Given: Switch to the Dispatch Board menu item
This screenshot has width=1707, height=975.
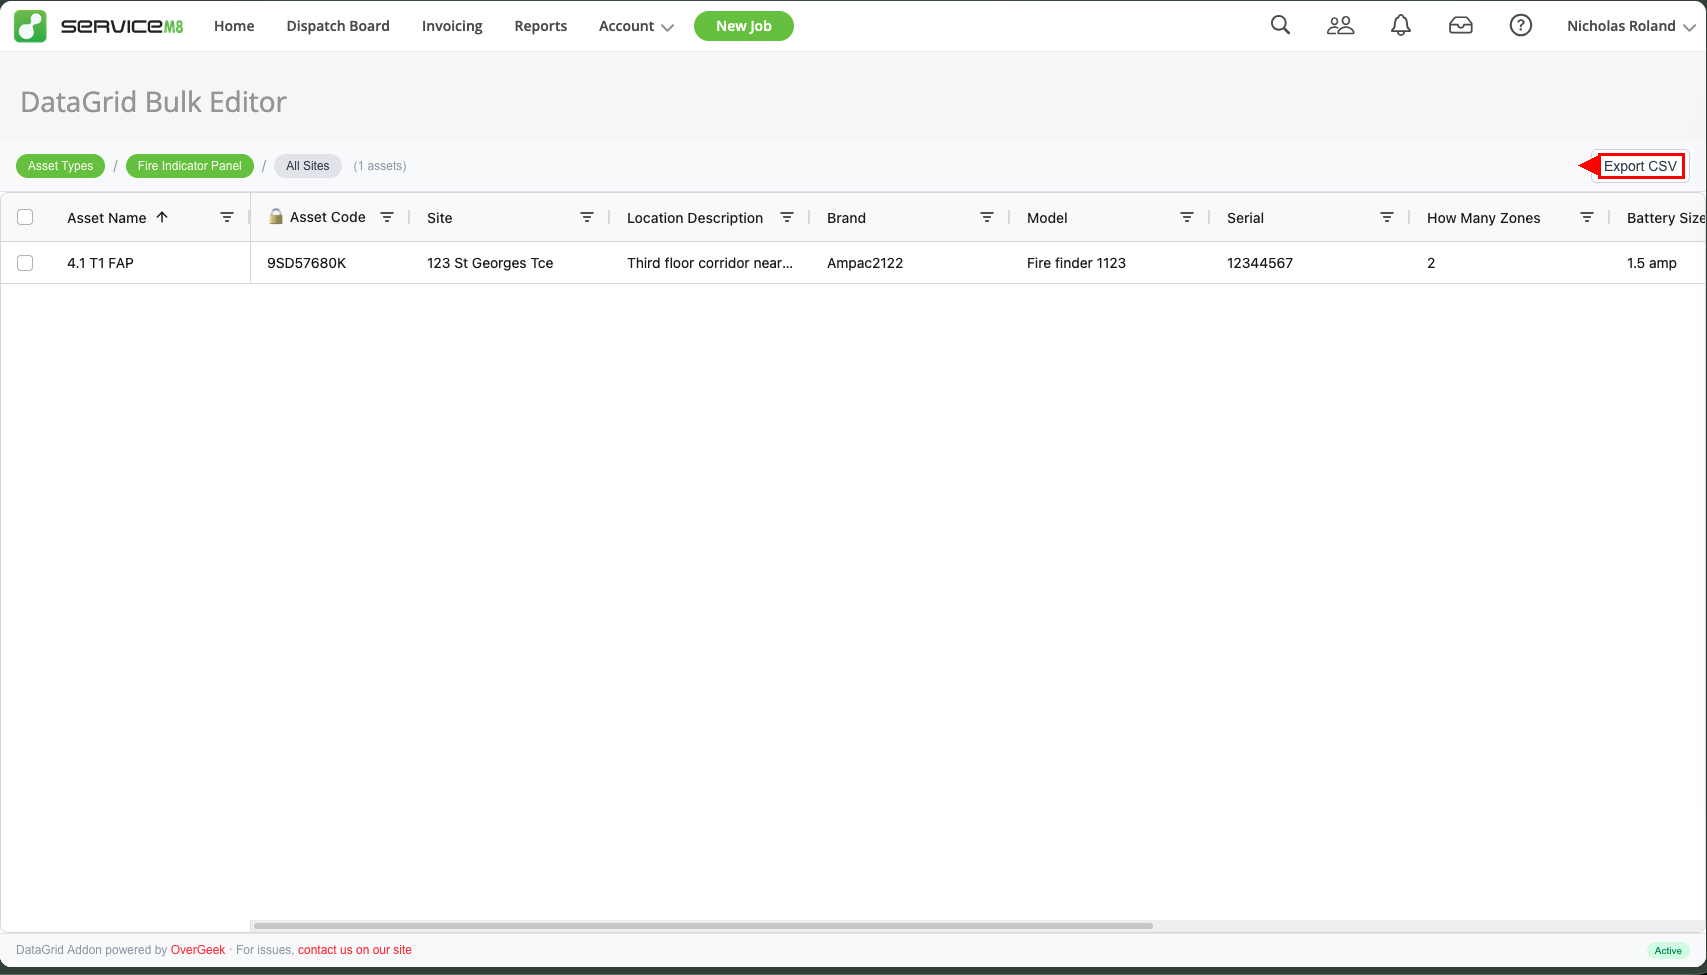Looking at the screenshot, I should pos(337,26).
